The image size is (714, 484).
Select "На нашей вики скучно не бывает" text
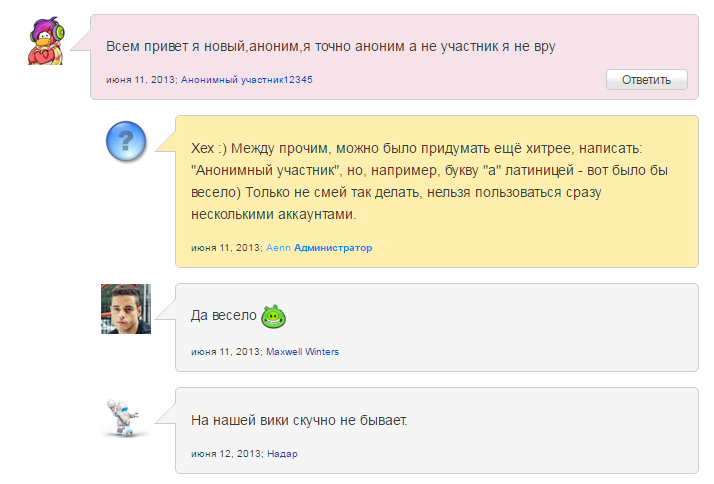(x=299, y=420)
